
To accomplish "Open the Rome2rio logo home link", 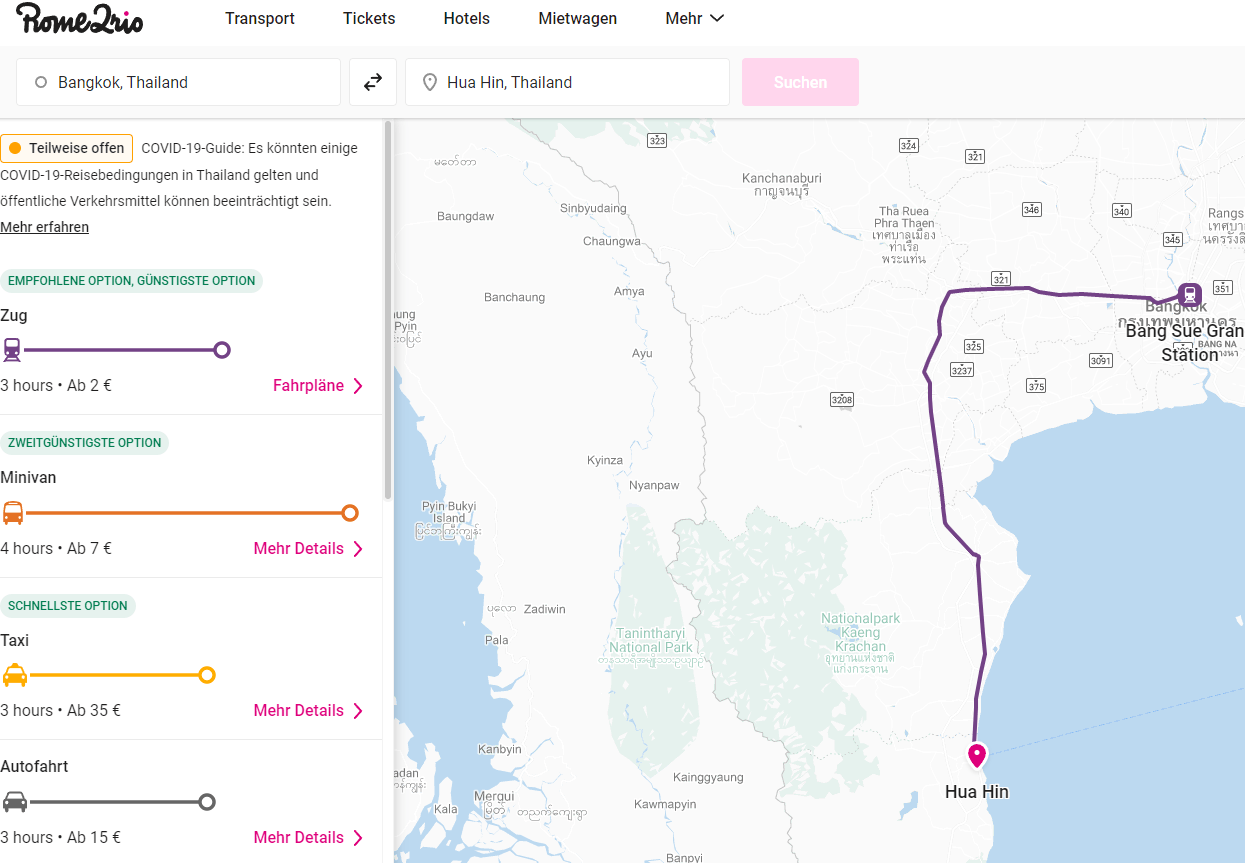I will 79,18.
